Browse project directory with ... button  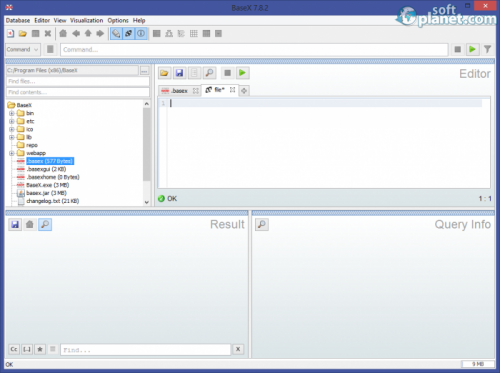point(144,71)
